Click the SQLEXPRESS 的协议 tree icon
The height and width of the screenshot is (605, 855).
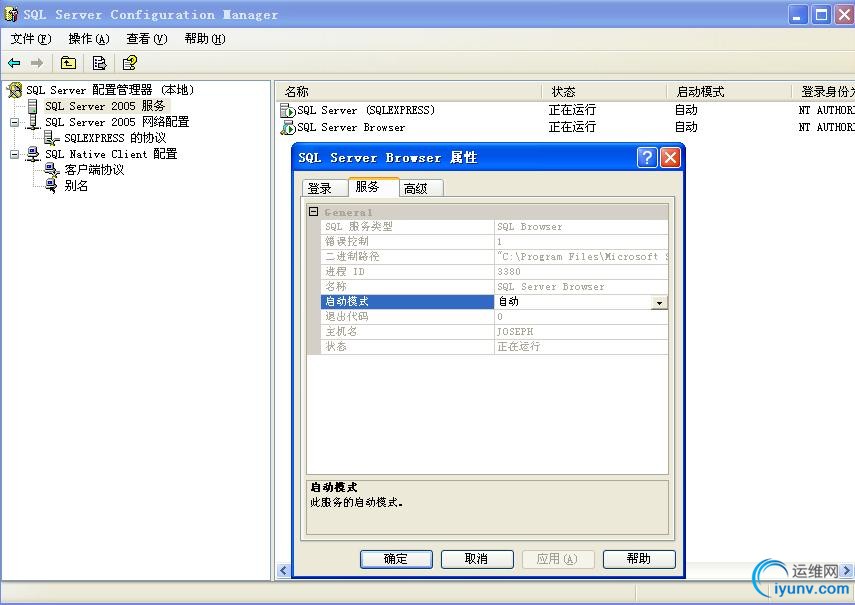tap(52, 138)
